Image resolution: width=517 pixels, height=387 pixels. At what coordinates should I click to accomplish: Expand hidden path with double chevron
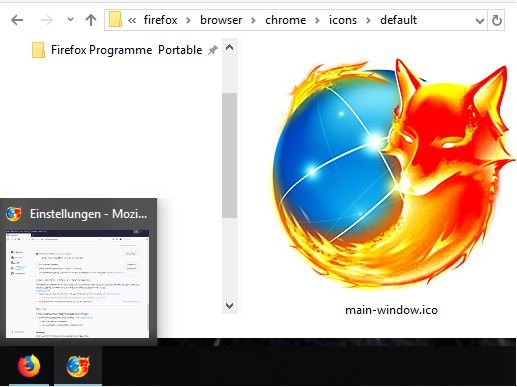pos(132,20)
